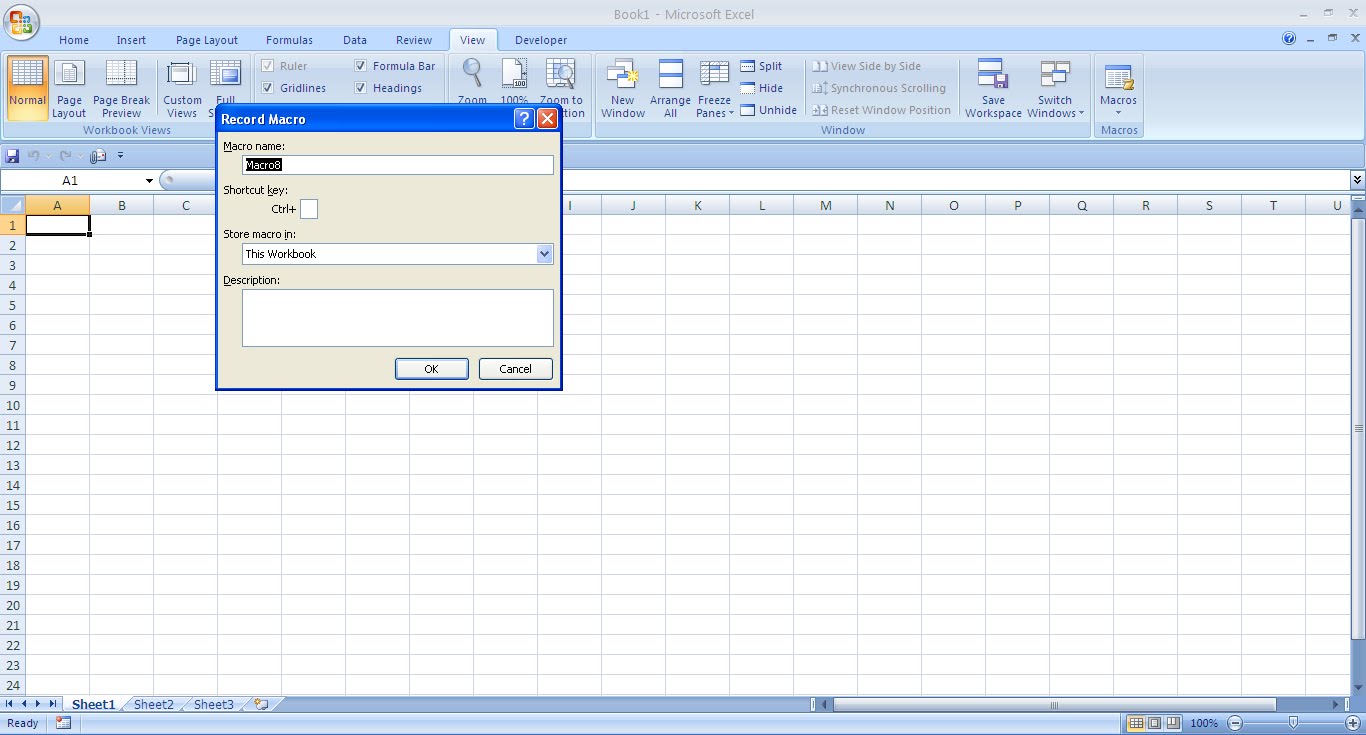Open Custom Views in the ribbon
Screen dimensions: 1366x735
pyautogui.click(x=182, y=88)
